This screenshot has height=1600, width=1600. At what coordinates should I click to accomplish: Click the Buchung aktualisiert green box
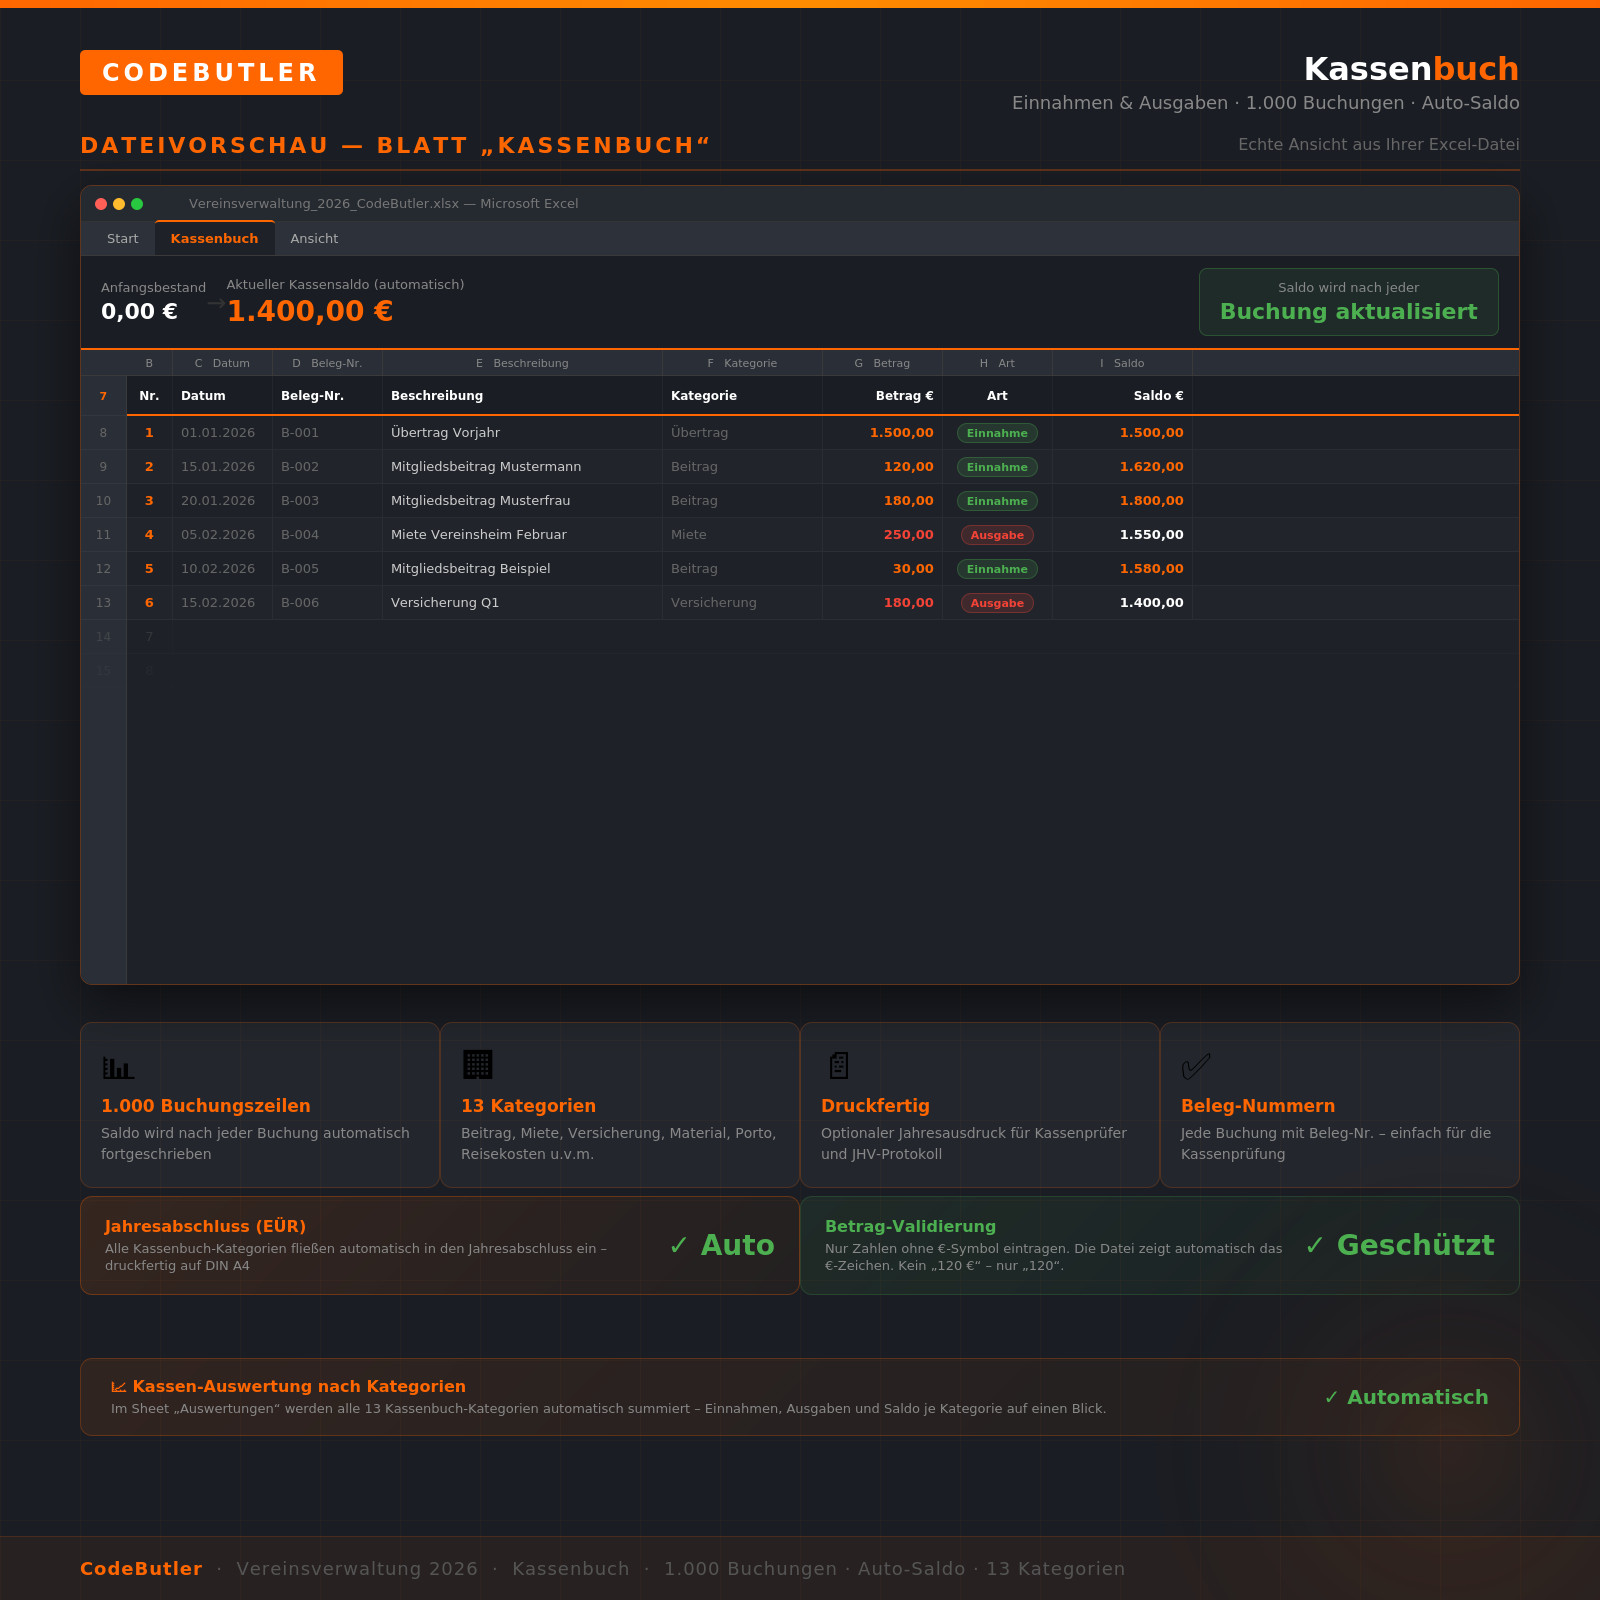tap(1349, 302)
